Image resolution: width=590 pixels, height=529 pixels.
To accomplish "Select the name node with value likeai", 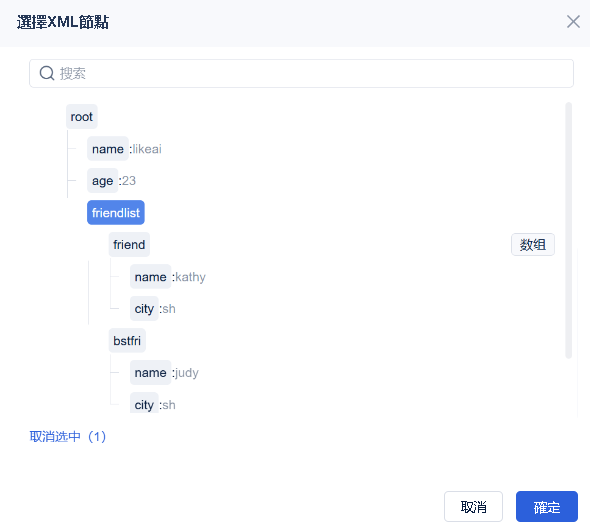I will pyautogui.click(x=108, y=149).
